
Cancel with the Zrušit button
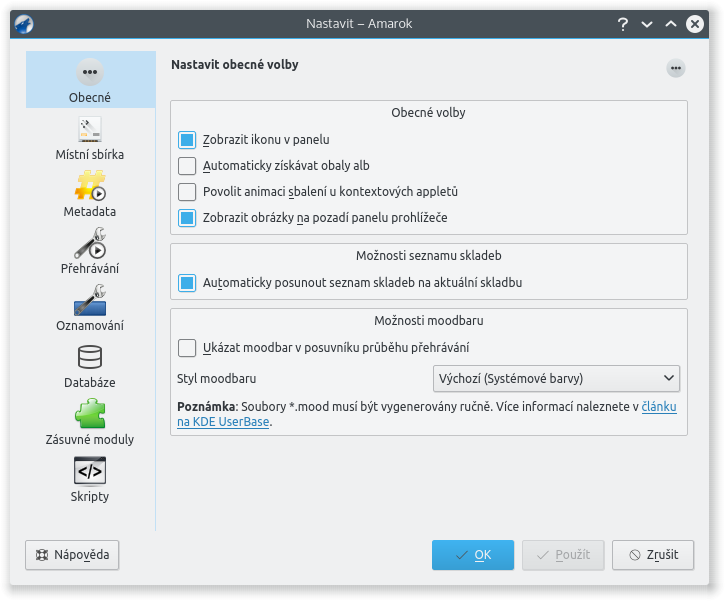pyautogui.click(x=653, y=555)
